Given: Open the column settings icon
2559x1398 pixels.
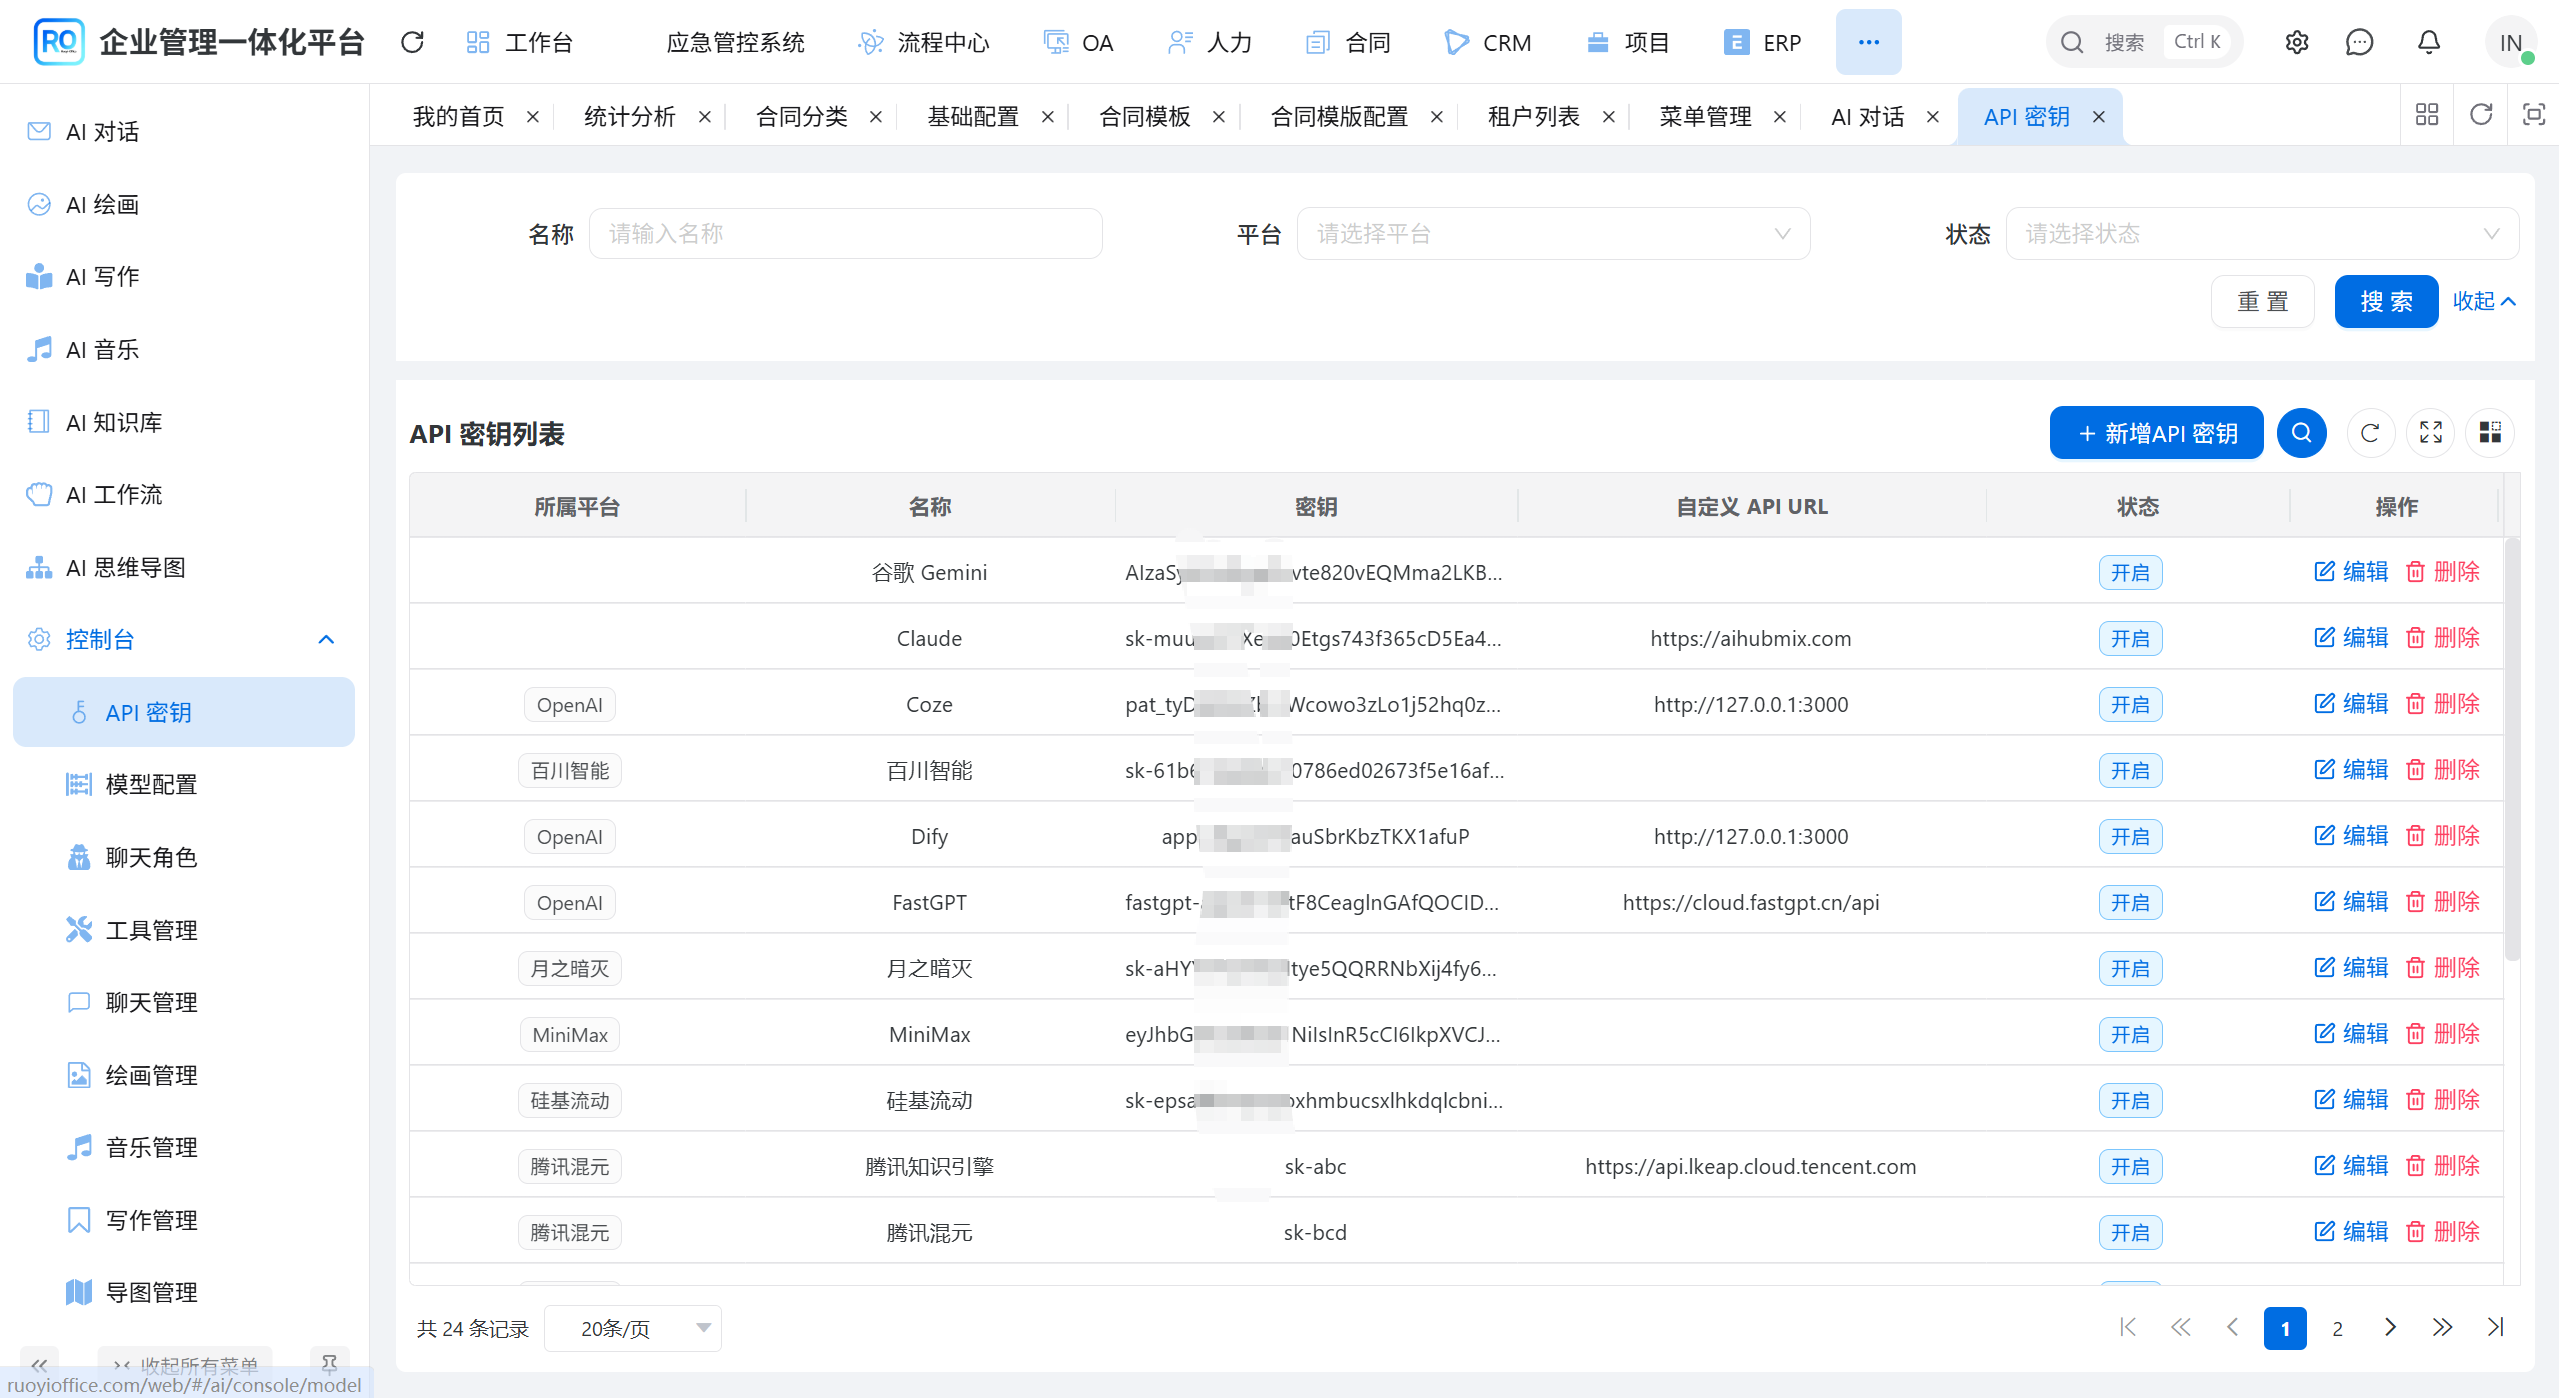Looking at the screenshot, I should click(2490, 433).
